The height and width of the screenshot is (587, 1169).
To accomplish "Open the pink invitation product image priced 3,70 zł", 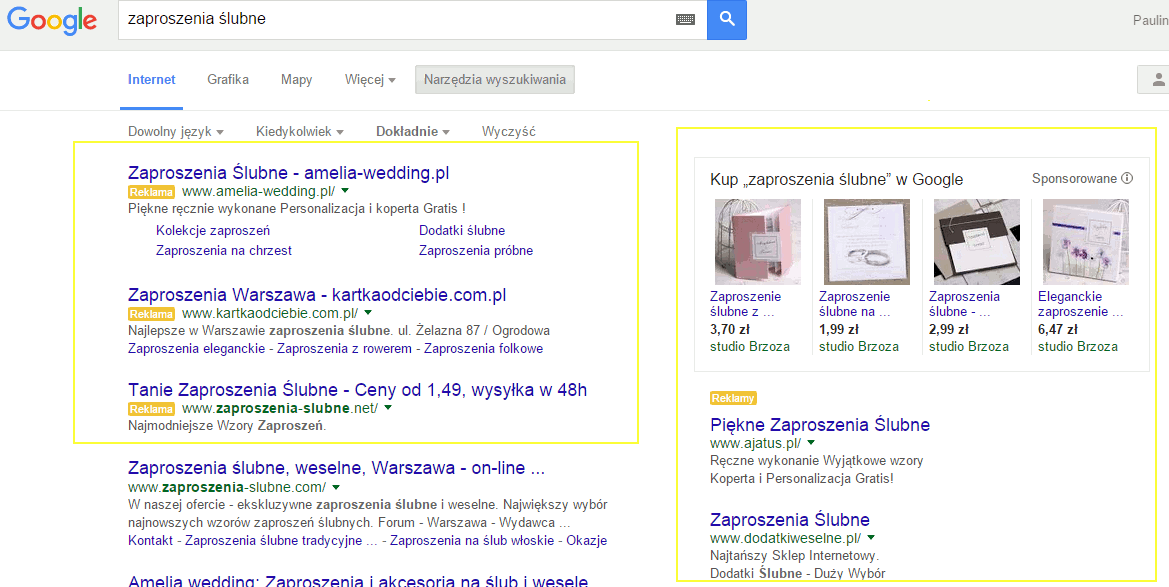I will click(x=758, y=242).
